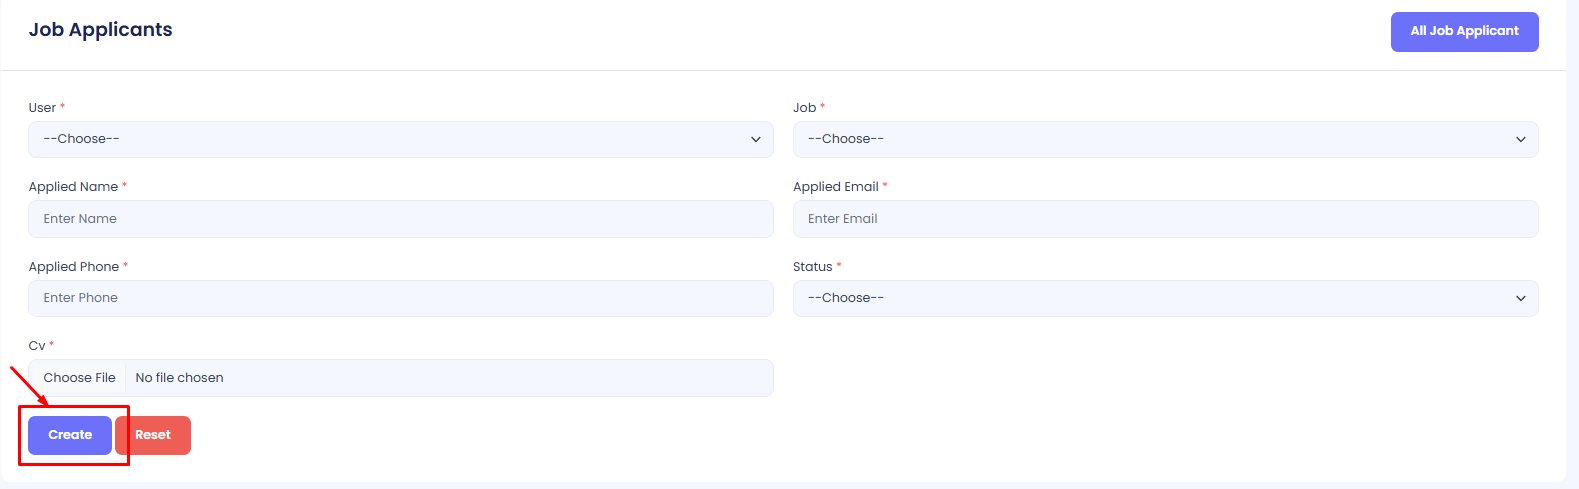This screenshot has width=1579, height=489.
Task: Click the Applied Email field label
Action: click(835, 187)
